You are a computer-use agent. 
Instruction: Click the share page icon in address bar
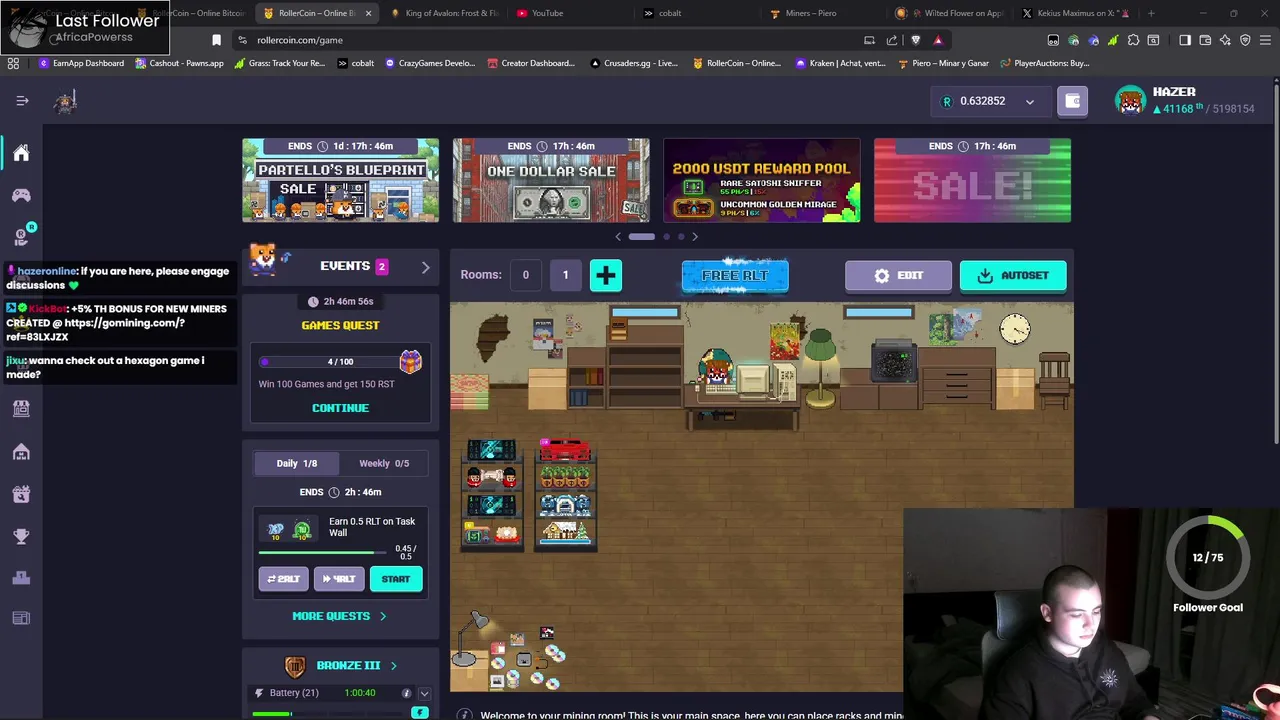892,40
